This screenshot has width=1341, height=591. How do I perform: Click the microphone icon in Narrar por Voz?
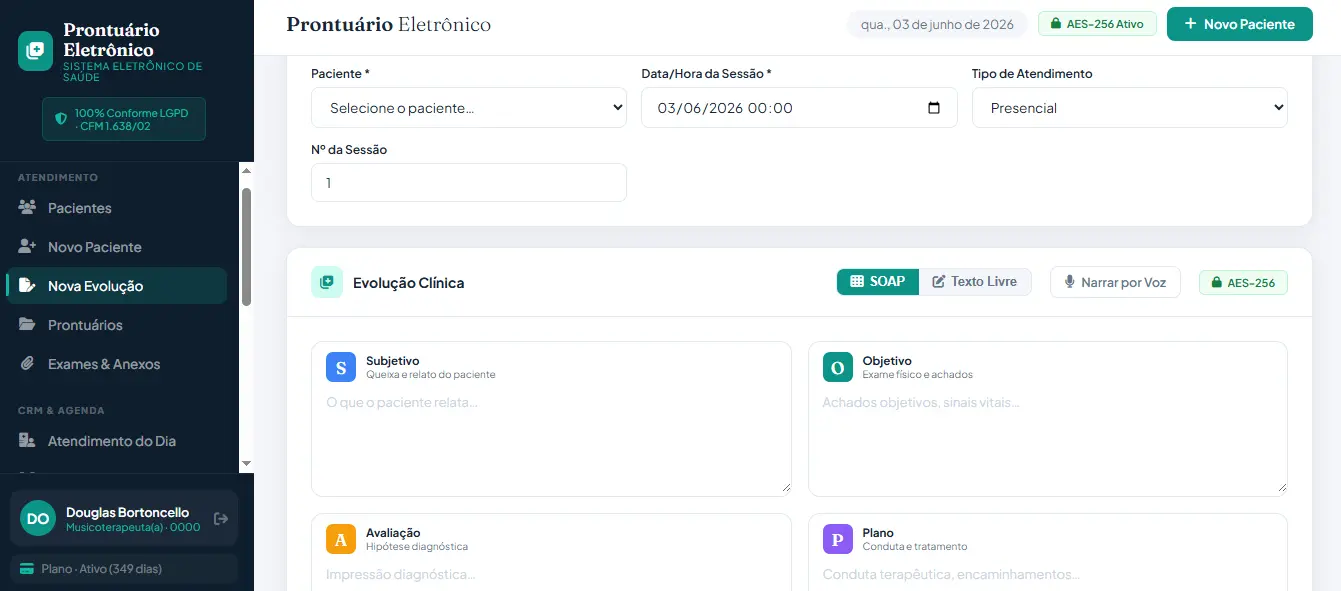pos(1070,283)
